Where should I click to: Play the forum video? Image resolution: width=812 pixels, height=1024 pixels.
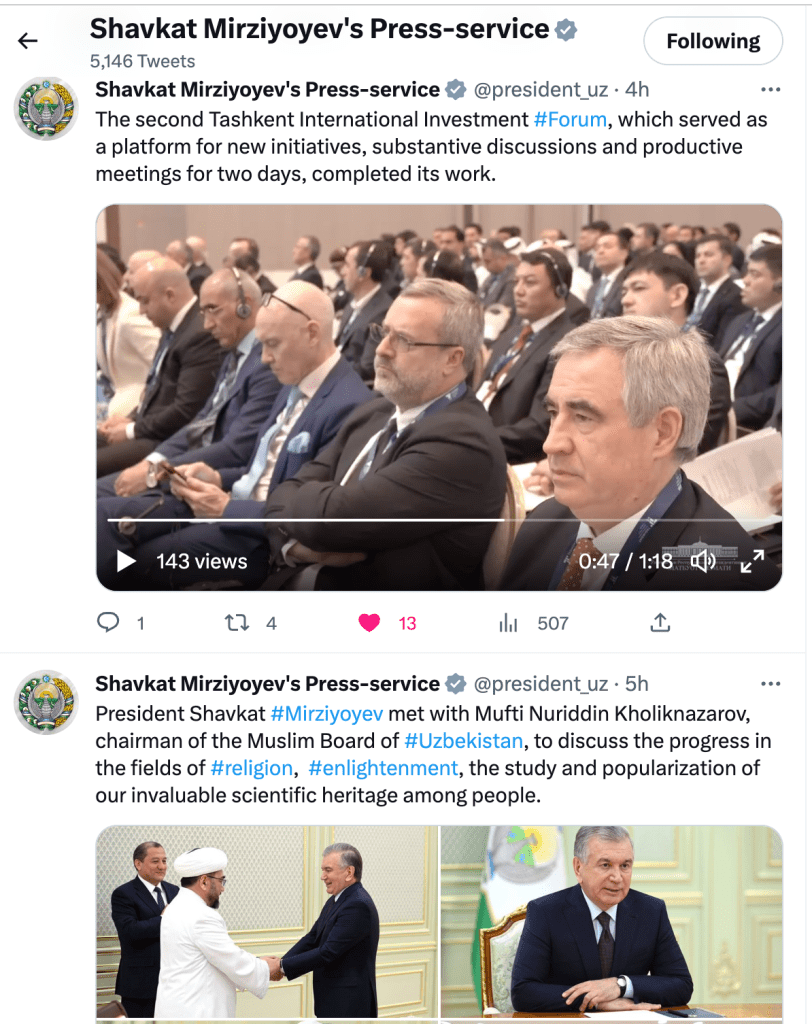[x=125, y=561]
